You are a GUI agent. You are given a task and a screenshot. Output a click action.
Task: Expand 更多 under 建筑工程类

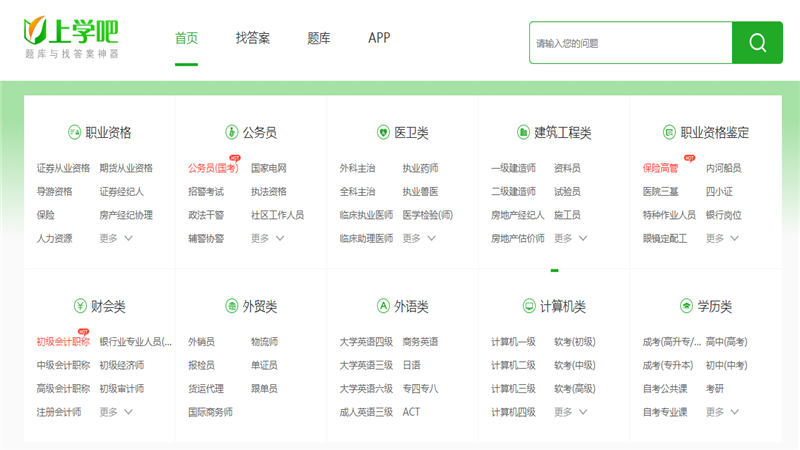click(x=571, y=238)
